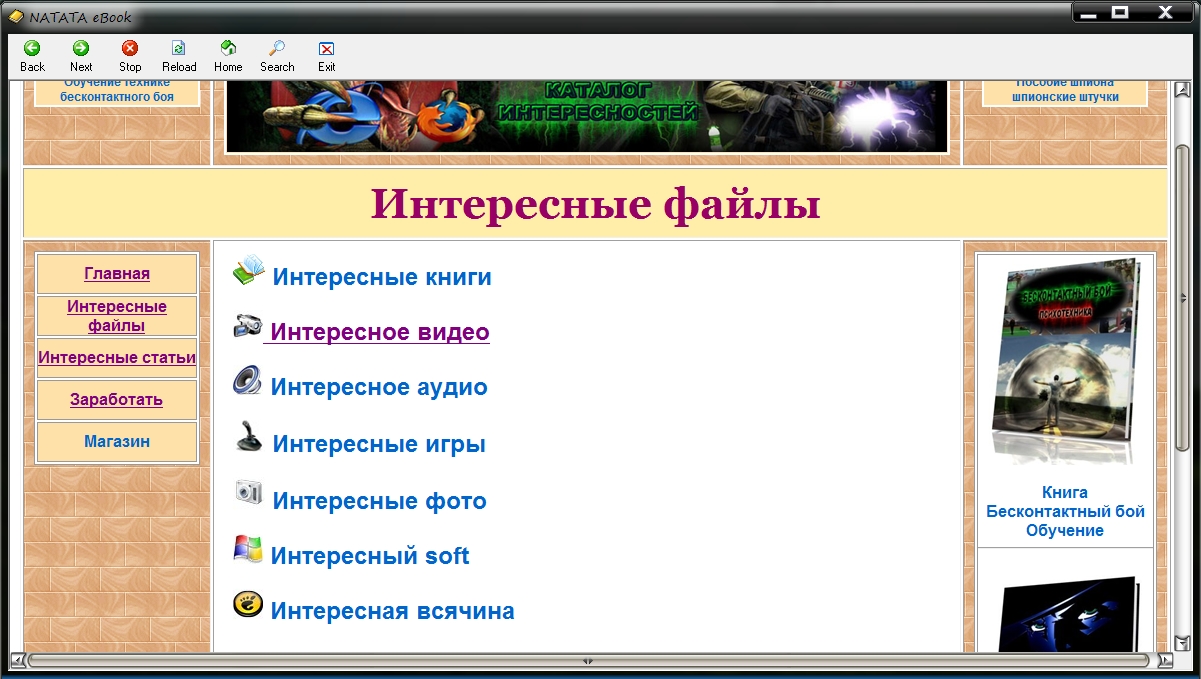1201x679 pixels.
Task: Open Интересные статьи in the left menu
Action: pyautogui.click(x=117, y=358)
